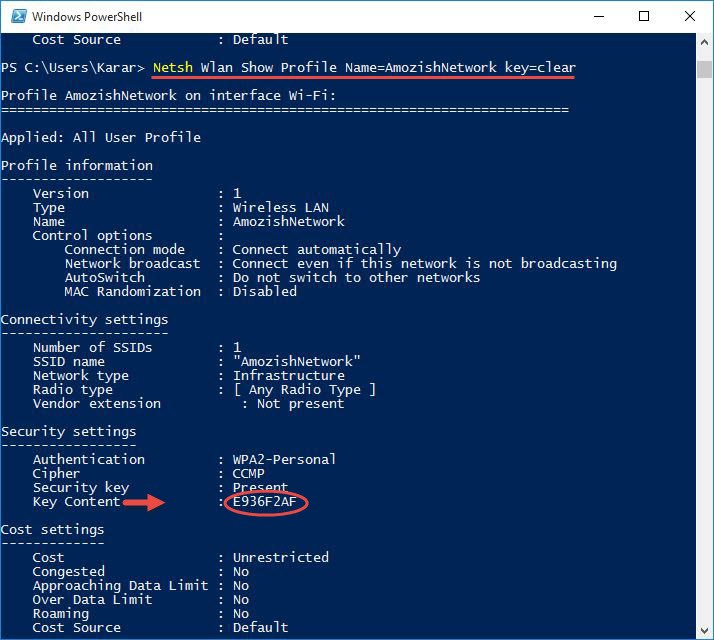Click the 'Connectivity settings' heading
Image resolution: width=714 pixels, height=640 pixels.
click(85, 320)
